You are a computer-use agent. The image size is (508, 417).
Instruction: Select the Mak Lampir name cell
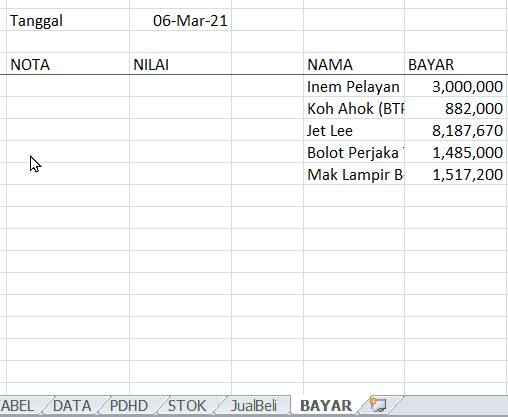354,174
